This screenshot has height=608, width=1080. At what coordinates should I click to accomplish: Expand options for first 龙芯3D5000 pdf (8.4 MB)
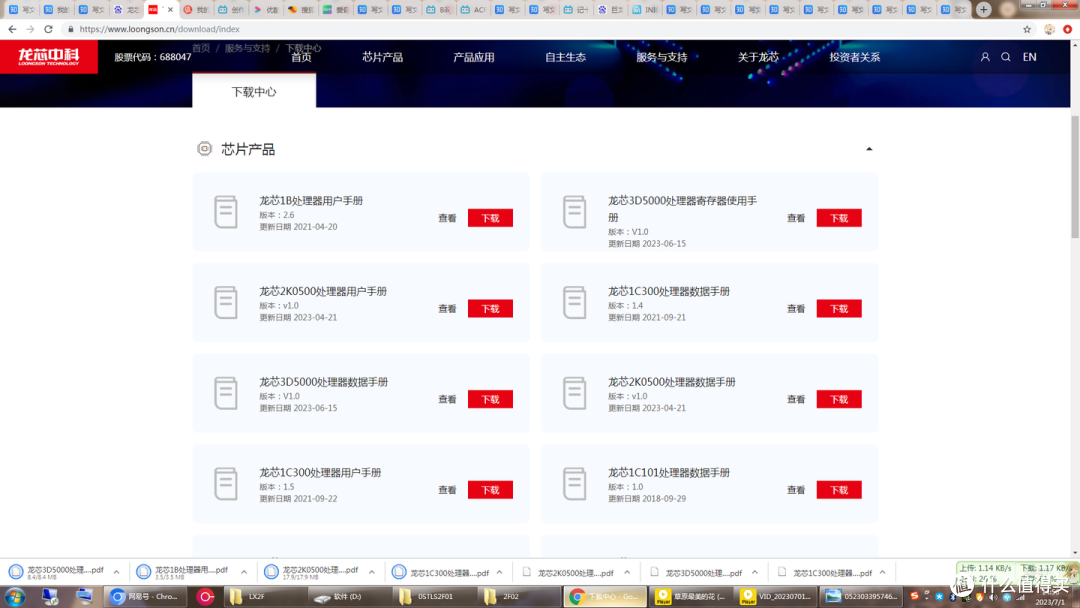[116, 572]
